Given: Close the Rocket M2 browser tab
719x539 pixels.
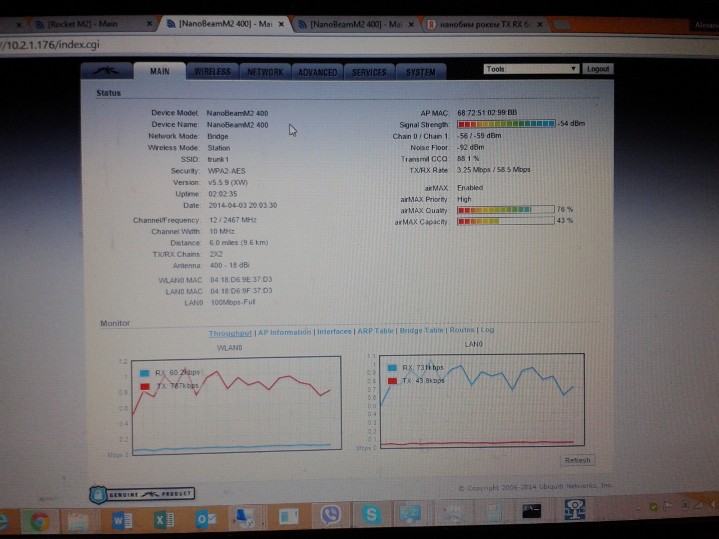Looking at the screenshot, I should tap(149, 24).
